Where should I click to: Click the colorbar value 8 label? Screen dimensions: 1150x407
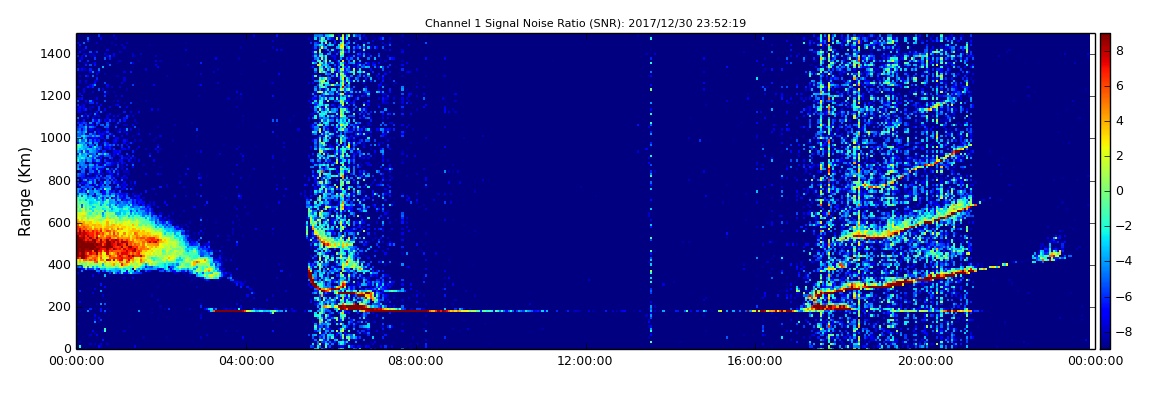1120,51
